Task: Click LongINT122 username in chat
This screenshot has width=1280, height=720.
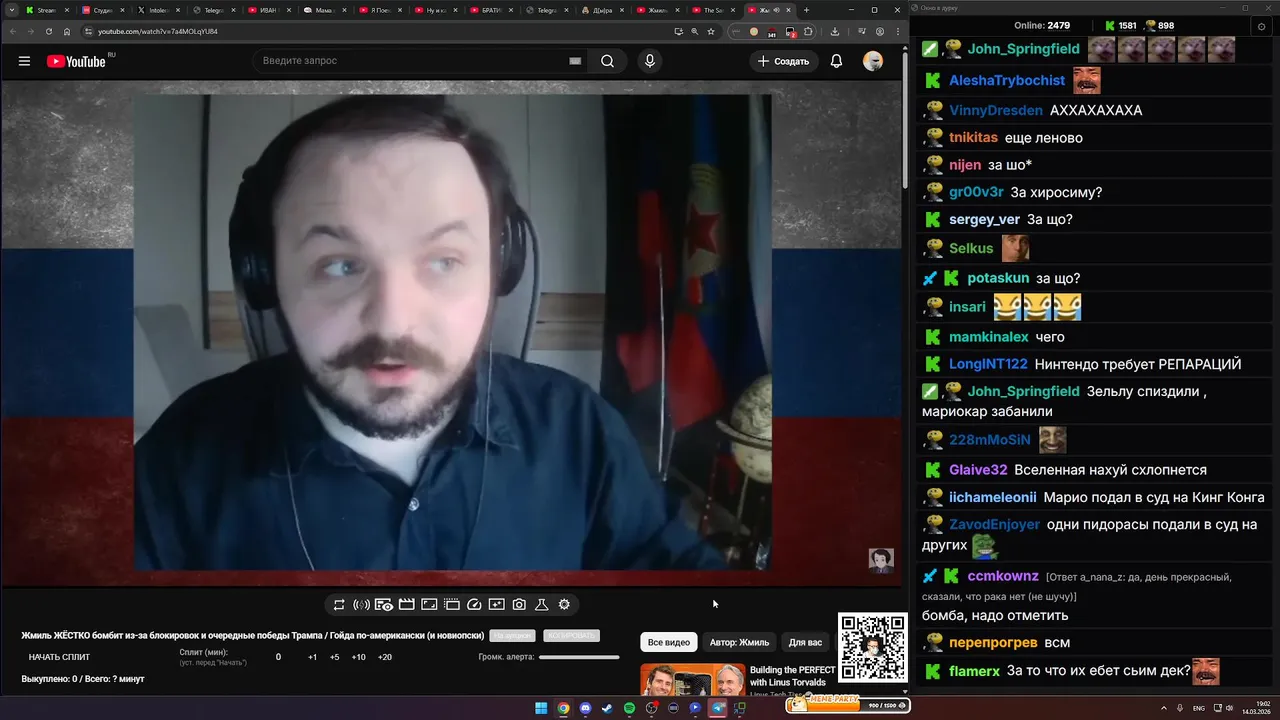Action: click(988, 364)
